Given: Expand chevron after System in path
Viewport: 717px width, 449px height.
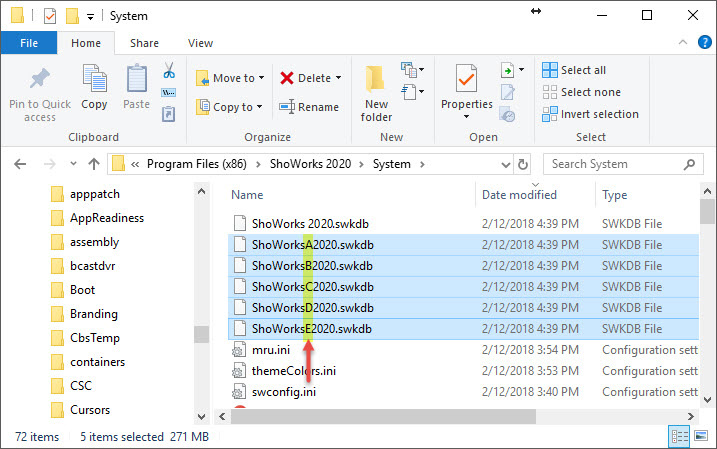Looking at the screenshot, I should pyautogui.click(x=422, y=164).
